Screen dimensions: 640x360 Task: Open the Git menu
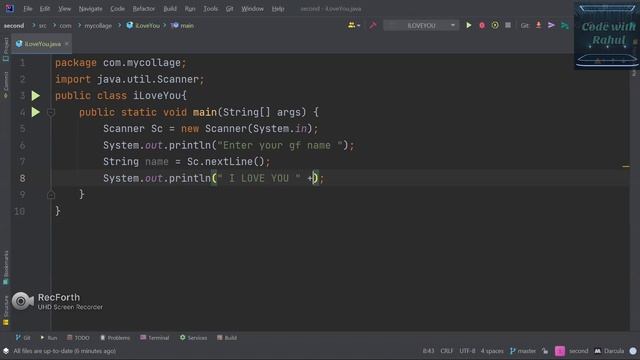pos(229,9)
